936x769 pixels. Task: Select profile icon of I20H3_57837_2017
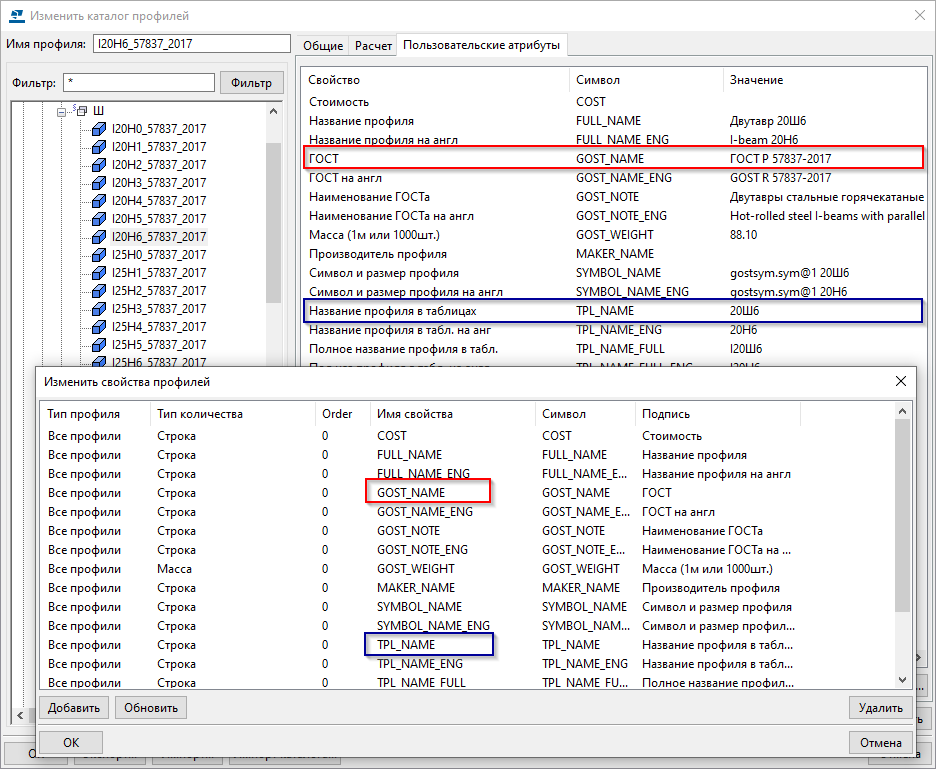click(99, 183)
